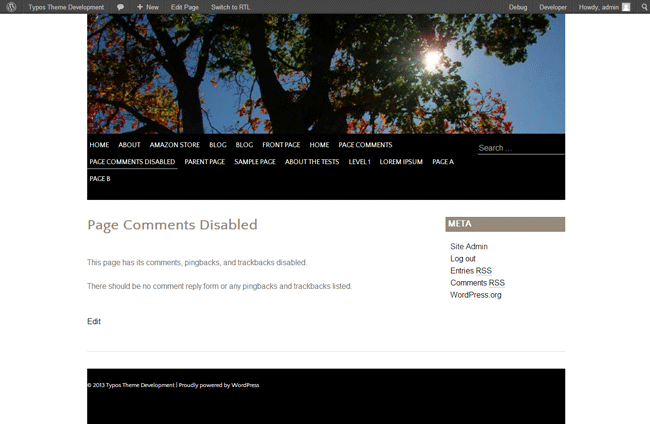Go to the Amazon Store page
The height and width of the screenshot is (424, 650).
pyautogui.click(x=175, y=145)
